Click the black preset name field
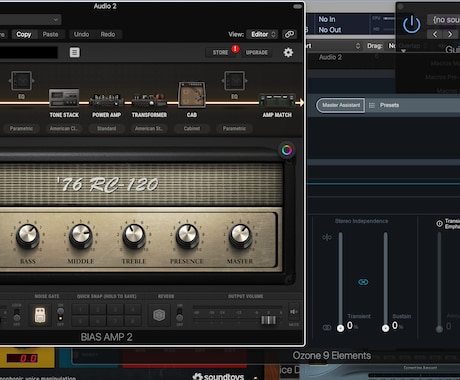The image size is (460, 380). pos(29,53)
